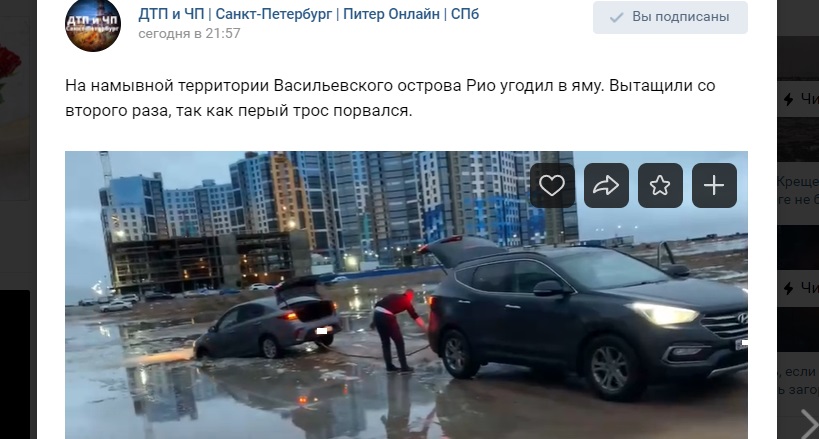
Task: Add video to collection with plus icon
Action: pos(714,186)
